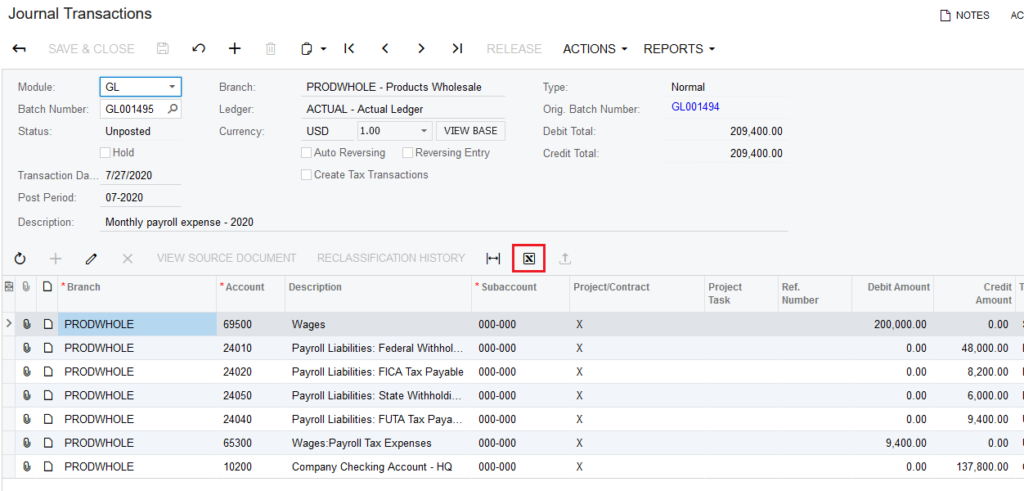Jump to the last record
The width and height of the screenshot is (1024, 491).
click(x=457, y=49)
